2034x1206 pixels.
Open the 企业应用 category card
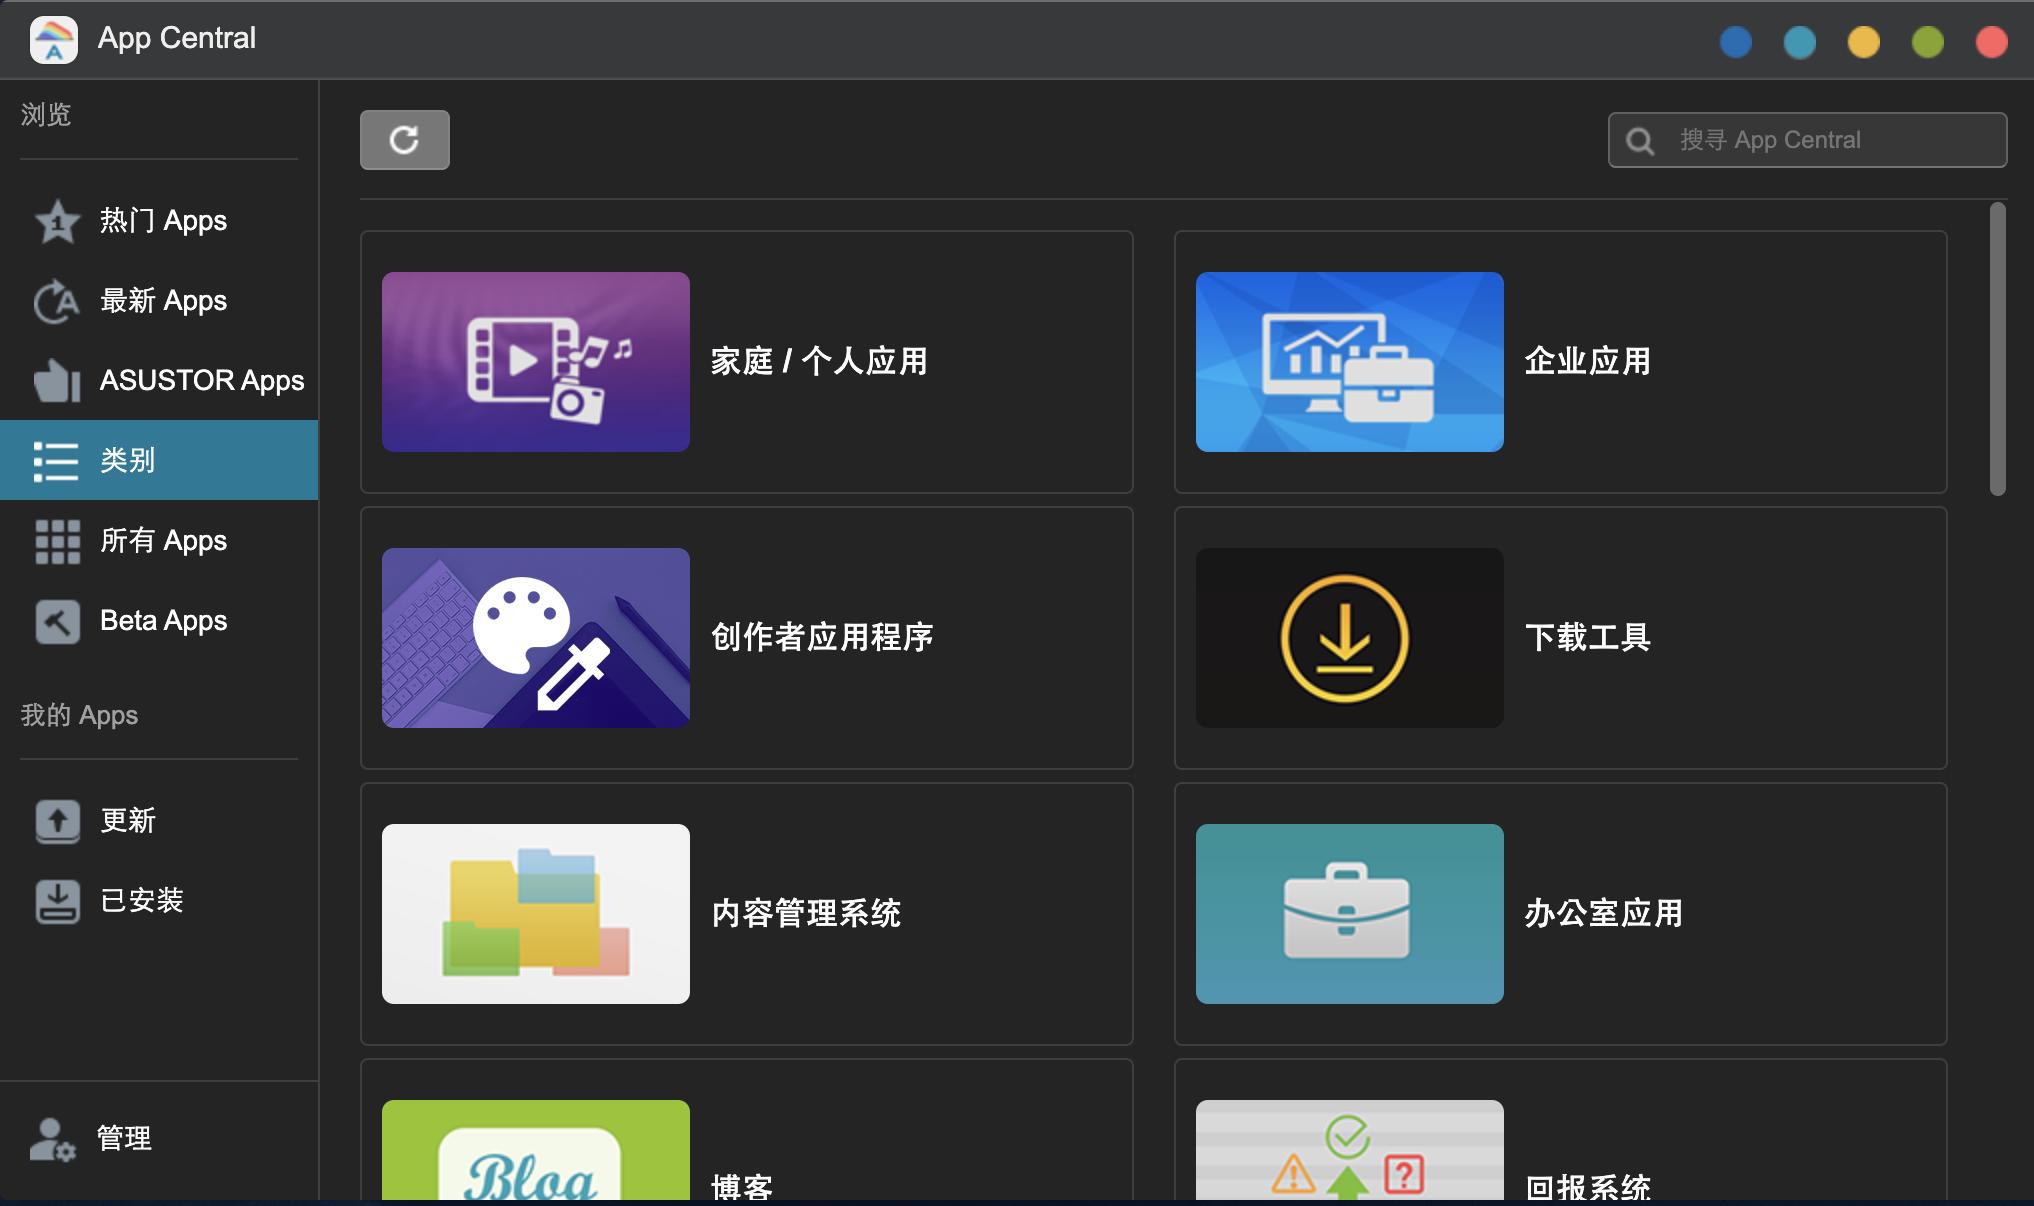pos(1561,362)
